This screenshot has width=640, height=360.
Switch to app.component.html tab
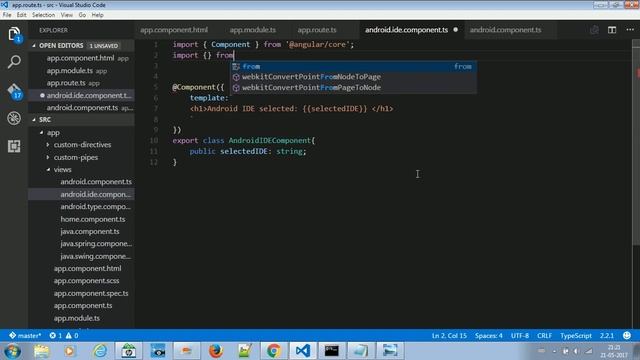pyautogui.click(x=174, y=30)
